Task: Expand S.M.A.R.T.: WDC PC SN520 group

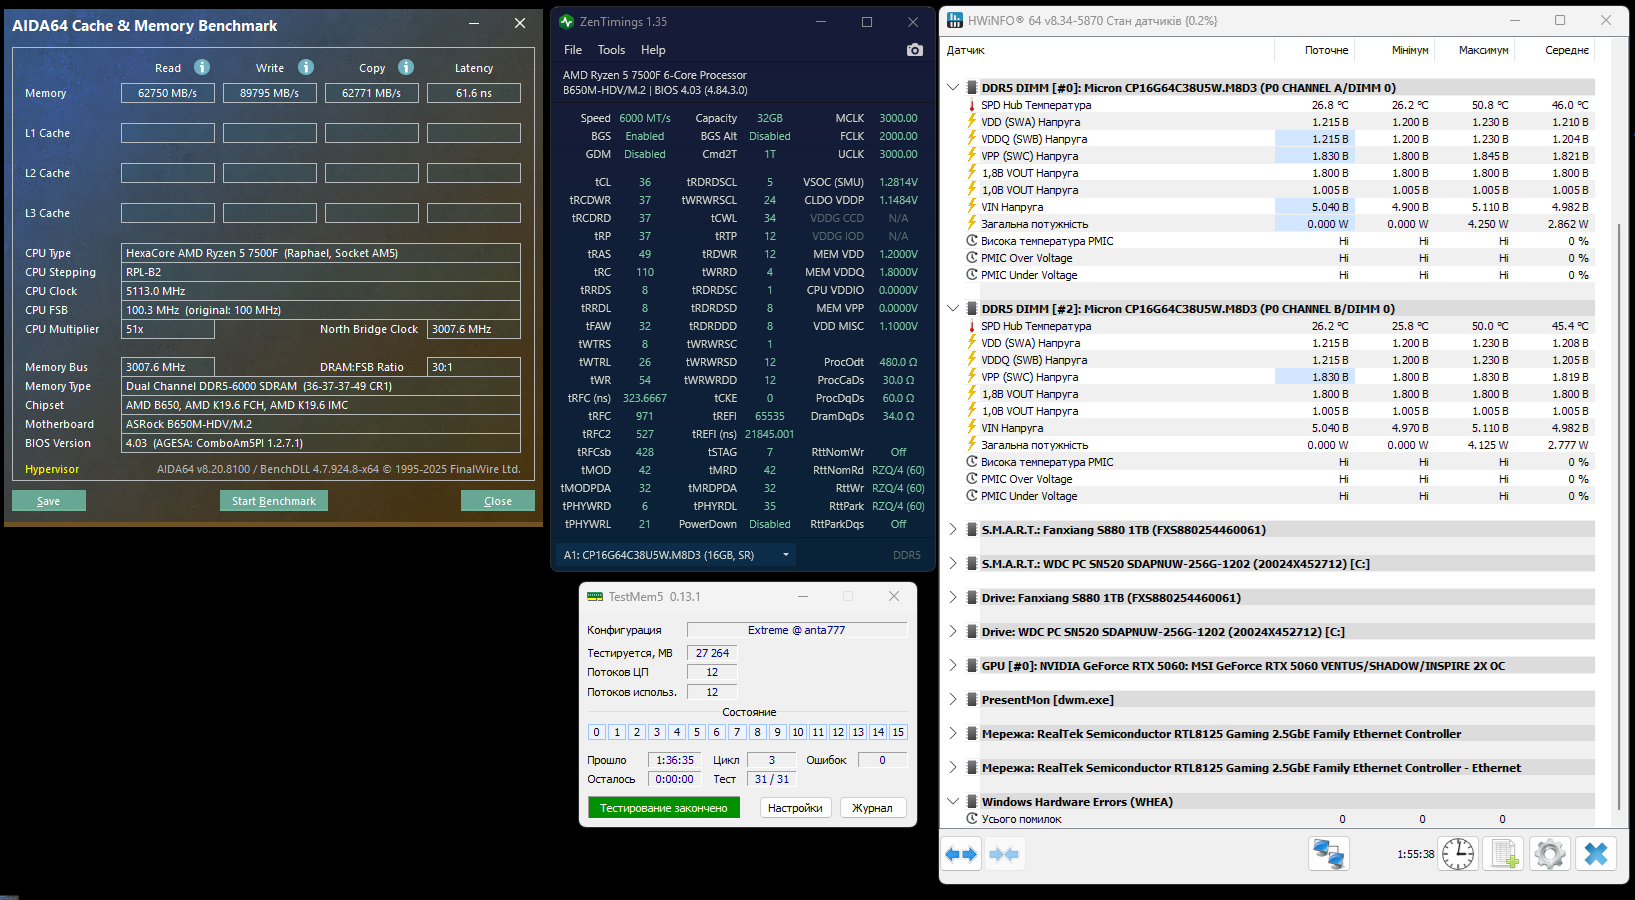Action: (953, 564)
